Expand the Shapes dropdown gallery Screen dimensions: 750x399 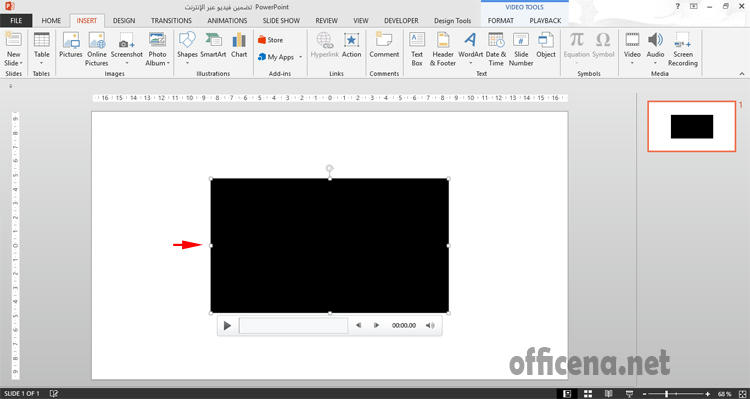(x=187, y=63)
